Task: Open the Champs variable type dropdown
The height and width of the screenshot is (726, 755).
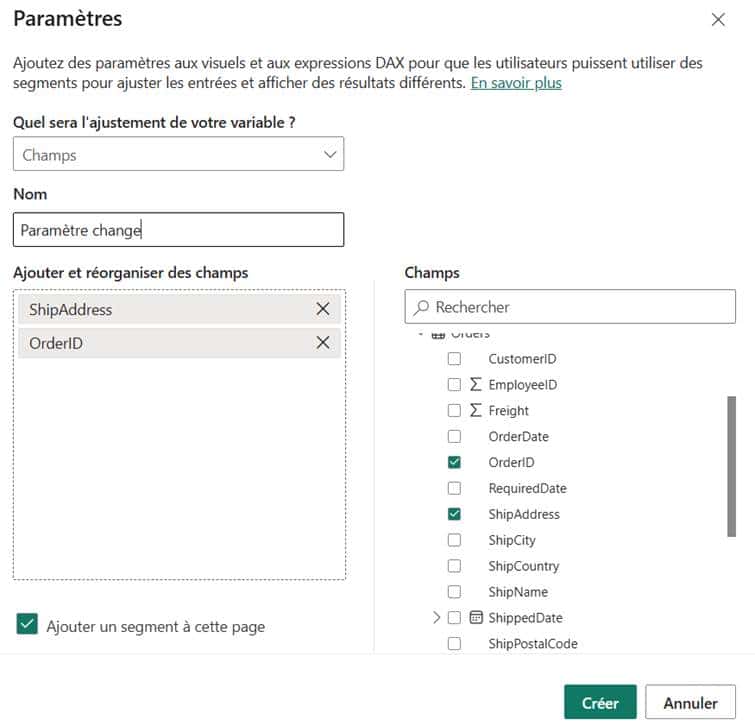Action: coord(179,155)
